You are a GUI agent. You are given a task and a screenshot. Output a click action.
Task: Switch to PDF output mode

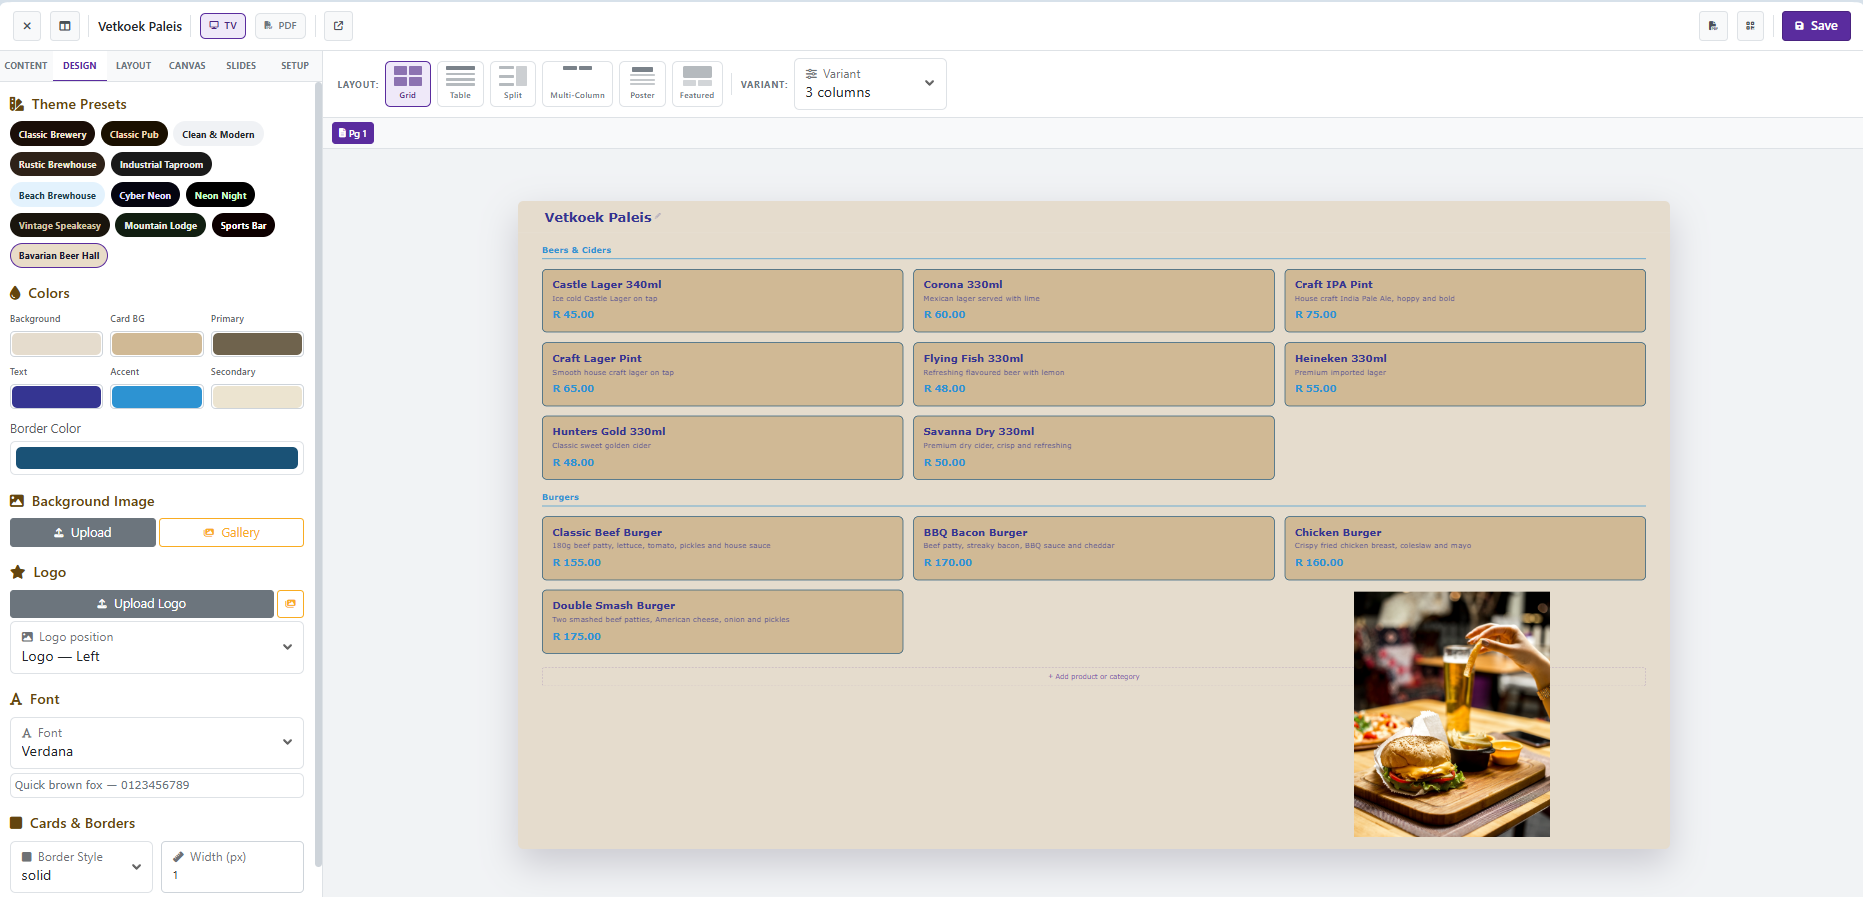(280, 26)
